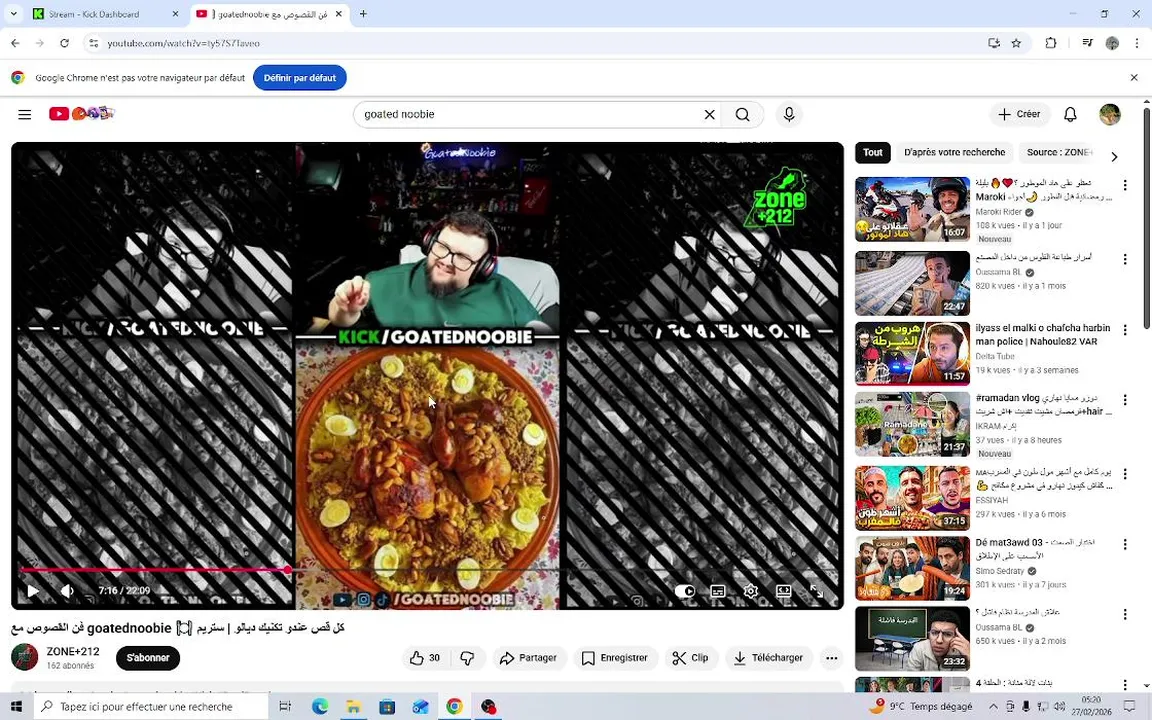The width and height of the screenshot is (1152, 720).
Task: Like the video
Action: [425, 658]
